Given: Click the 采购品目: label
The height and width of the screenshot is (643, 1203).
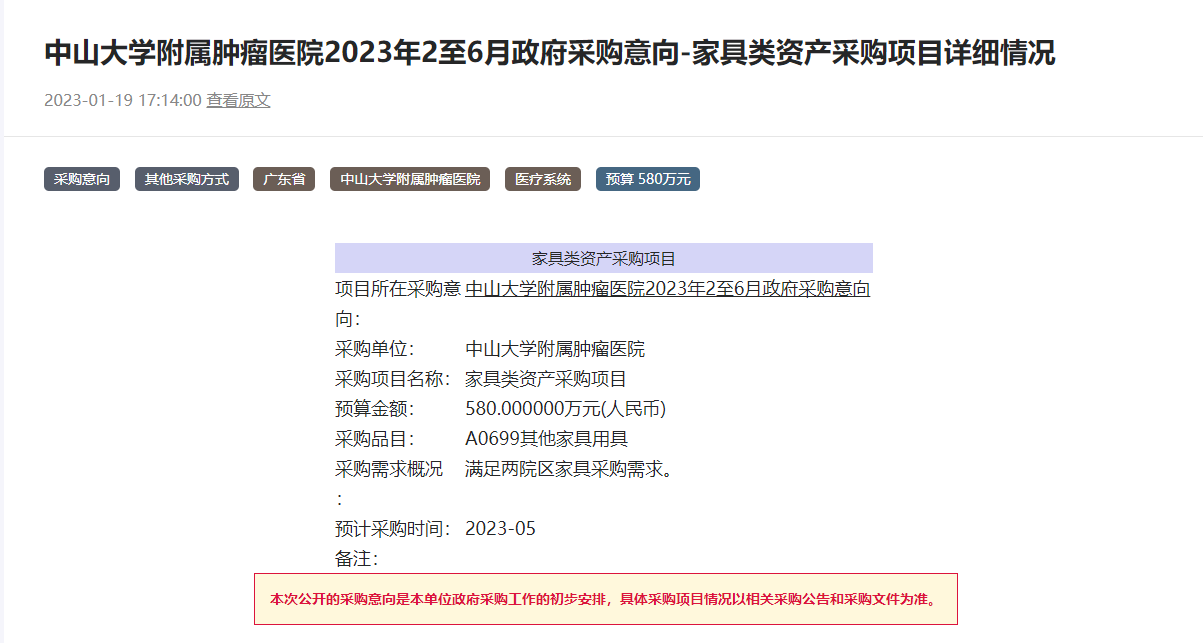Looking at the screenshot, I should point(375,439).
